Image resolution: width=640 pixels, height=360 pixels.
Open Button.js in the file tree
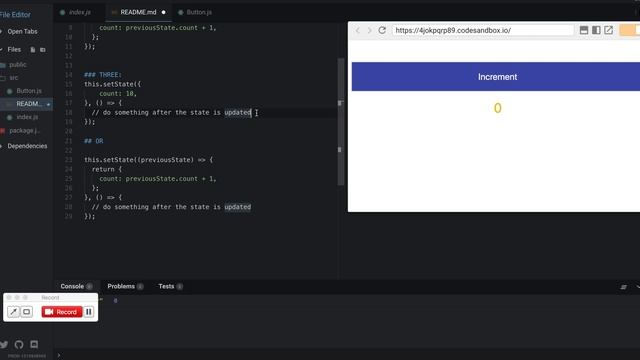pos(29,91)
